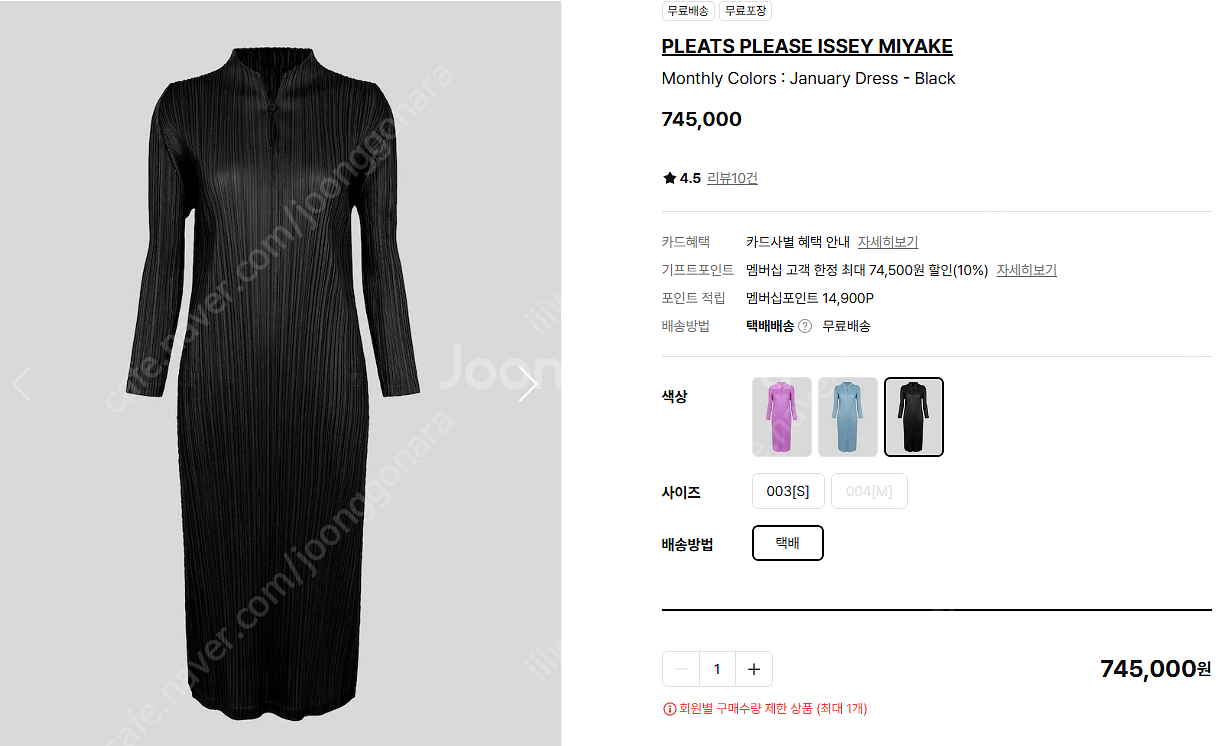Choose size 003[S]
Screen dimensions: 1228x746
click(788, 491)
